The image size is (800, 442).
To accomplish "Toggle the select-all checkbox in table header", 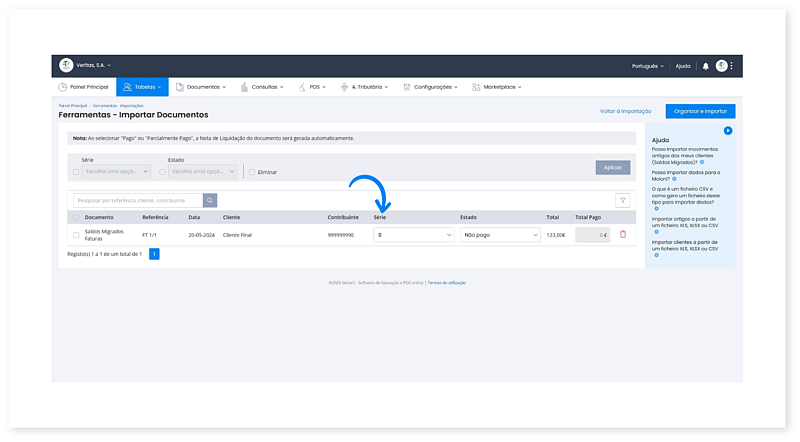I will coord(76,217).
